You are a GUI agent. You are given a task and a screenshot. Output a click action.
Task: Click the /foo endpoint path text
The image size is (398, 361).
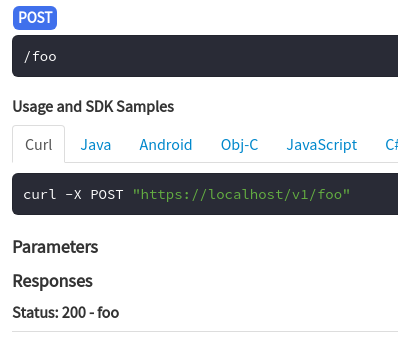click(x=40, y=56)
